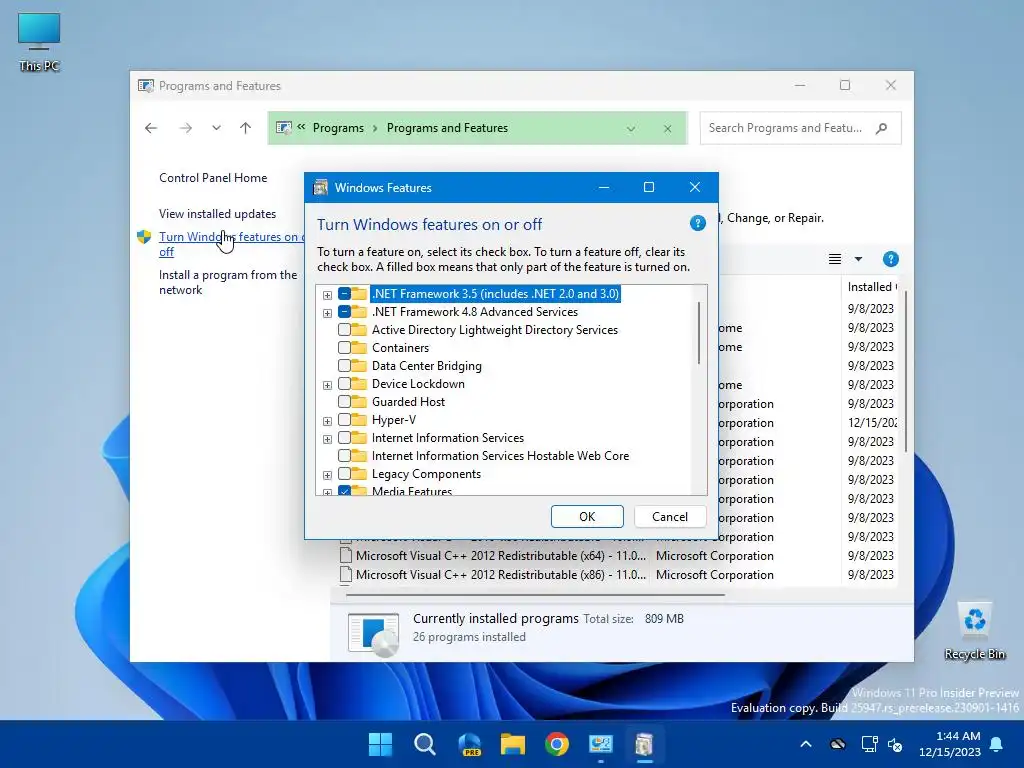Viewport: 1024px width, 768px height.
Task: Open taskbar Search
Action: [x=424, y=744]
